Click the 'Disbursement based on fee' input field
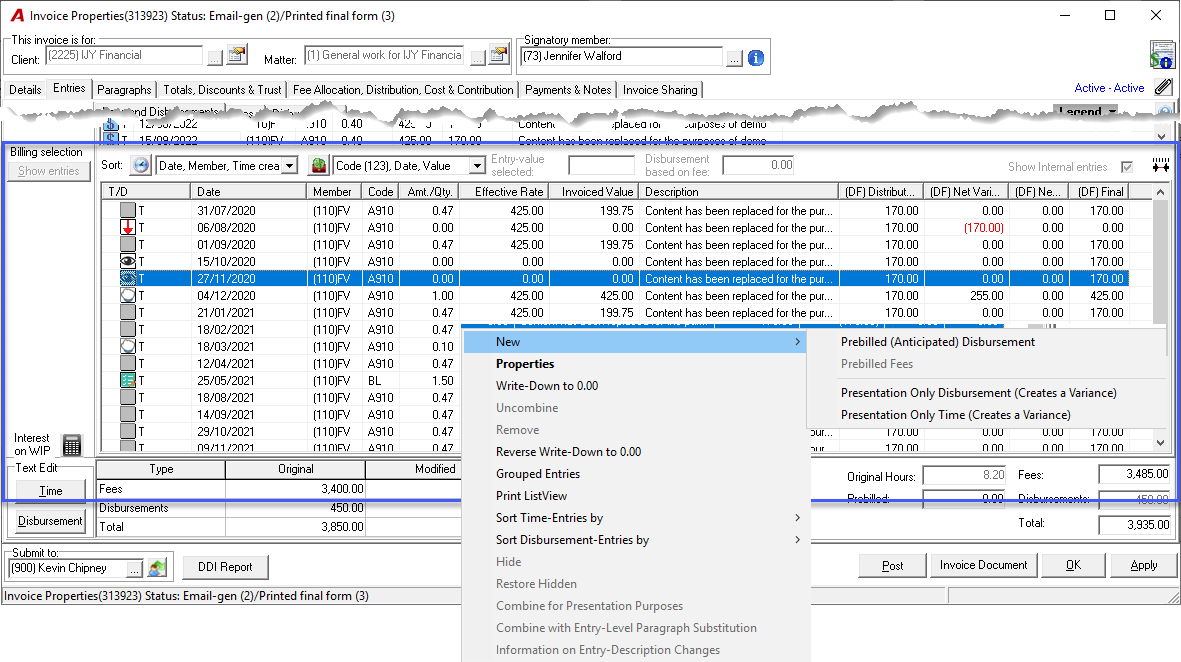This screenshot has height=662, width=1181. (x=758, y=165)
